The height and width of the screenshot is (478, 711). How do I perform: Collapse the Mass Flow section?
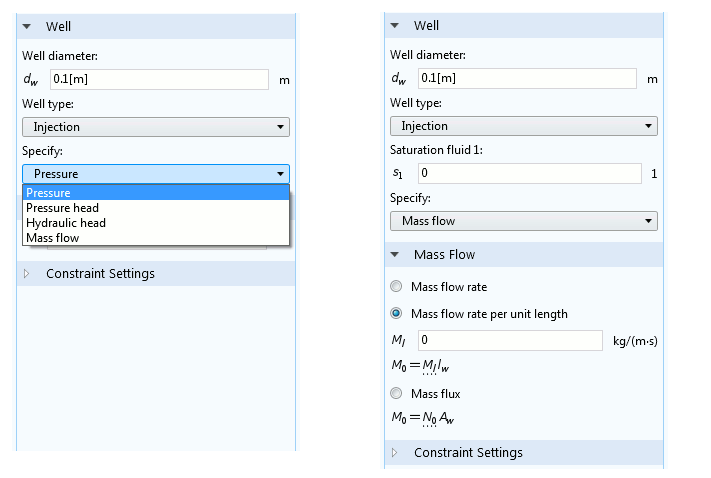pos(395,254)
